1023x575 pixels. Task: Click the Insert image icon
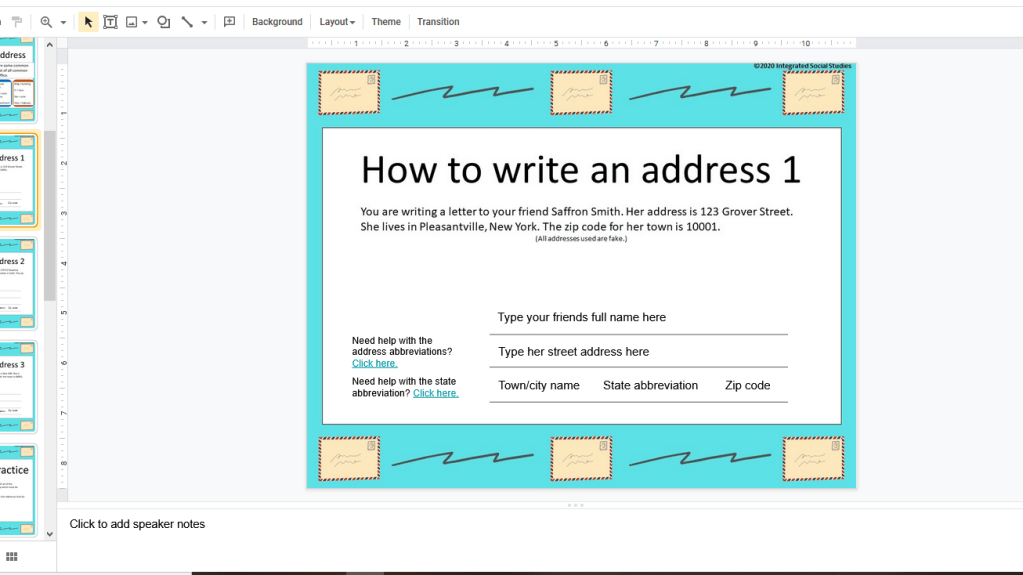(x=131, y=22)
